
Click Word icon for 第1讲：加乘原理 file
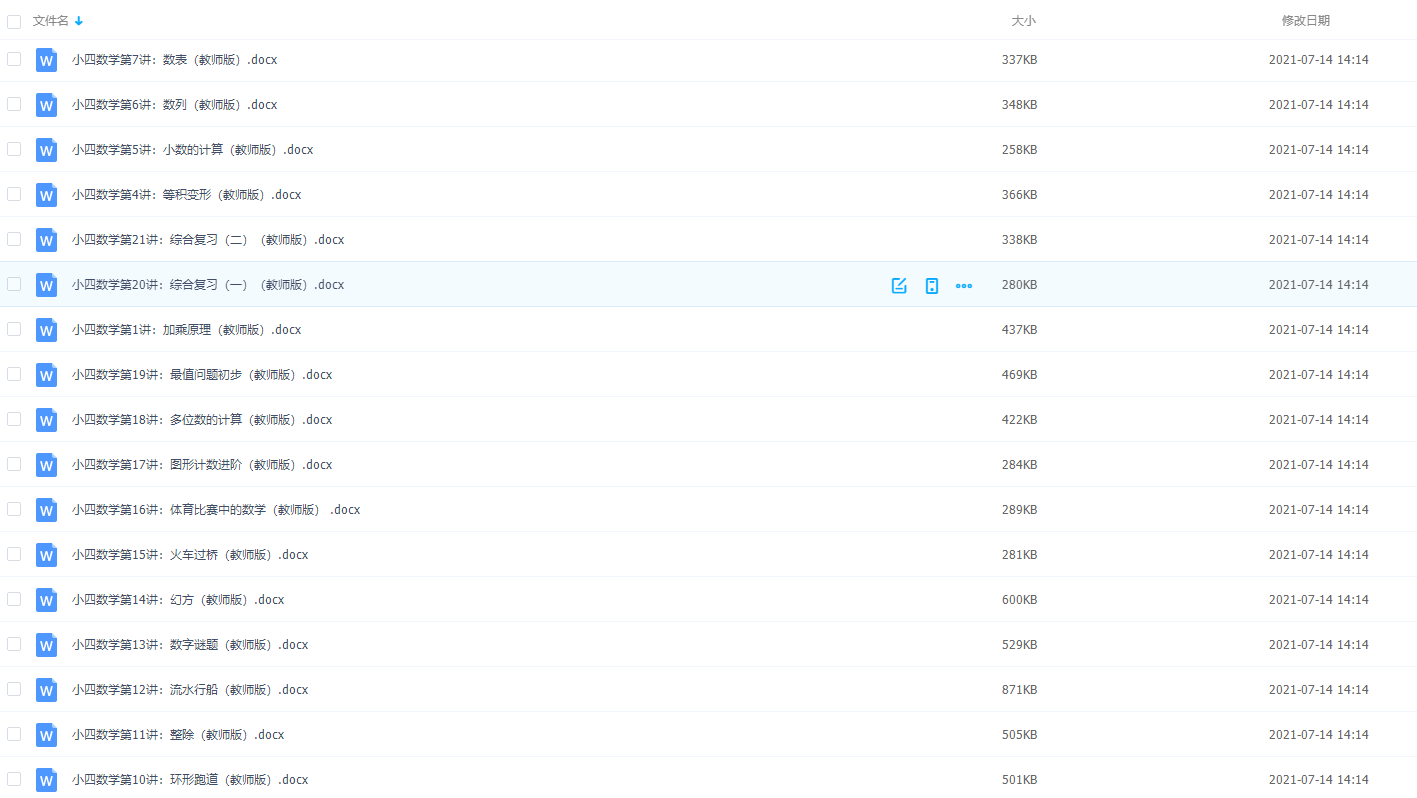coord(46,330)
